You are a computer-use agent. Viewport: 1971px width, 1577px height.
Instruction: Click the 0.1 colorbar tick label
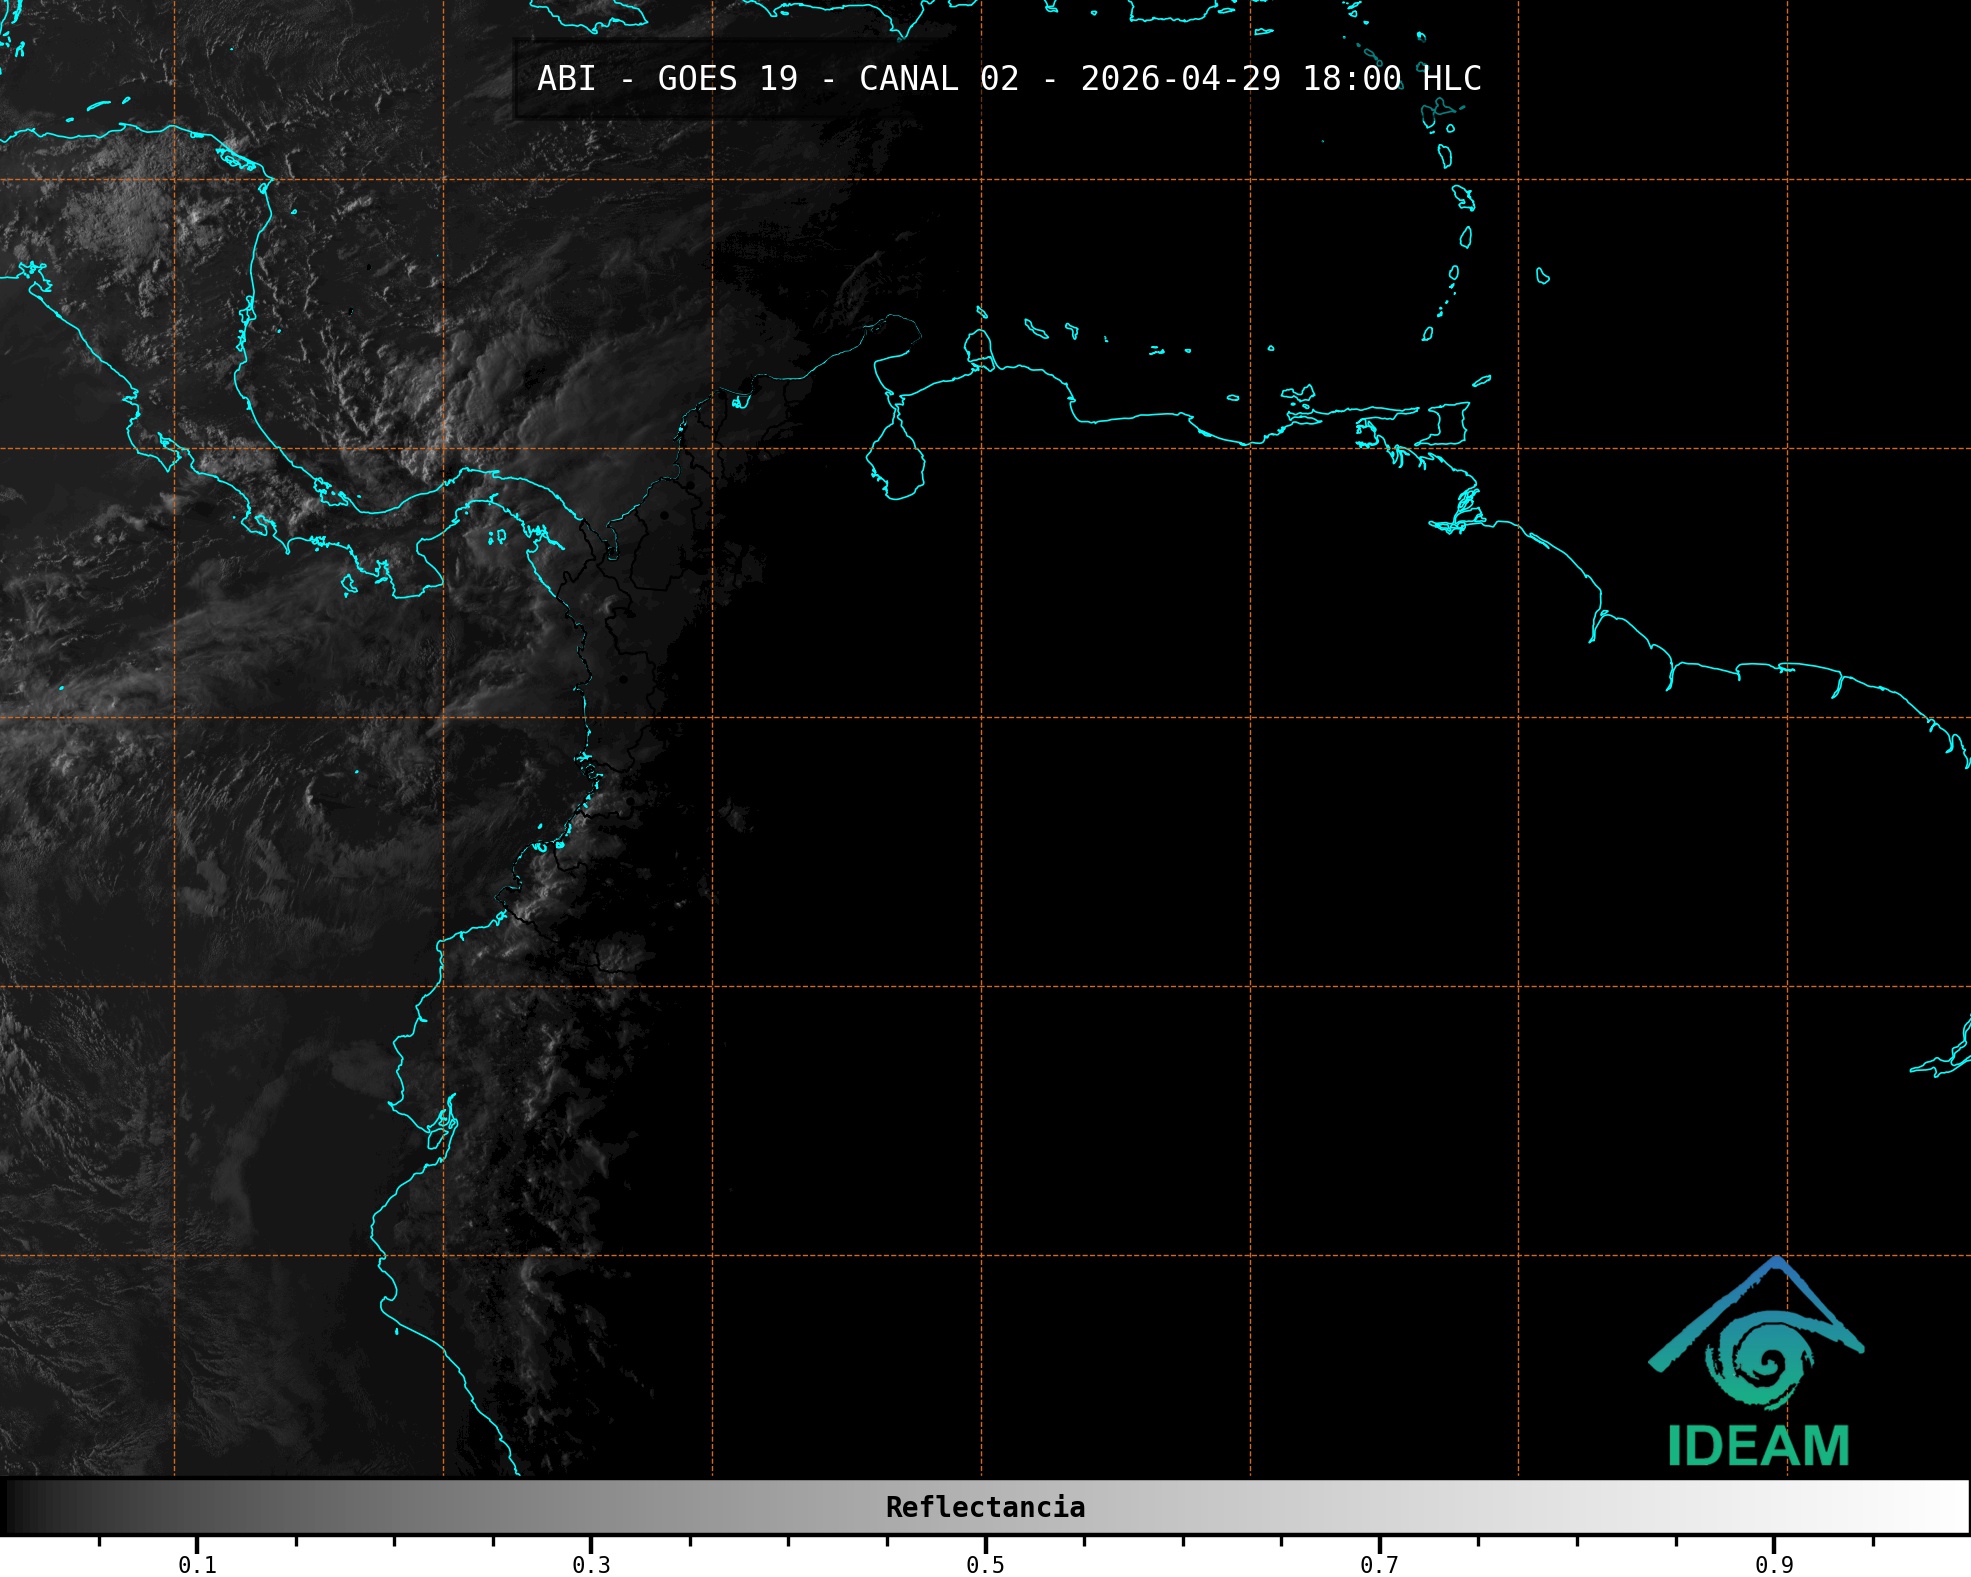coord(197,1564)
